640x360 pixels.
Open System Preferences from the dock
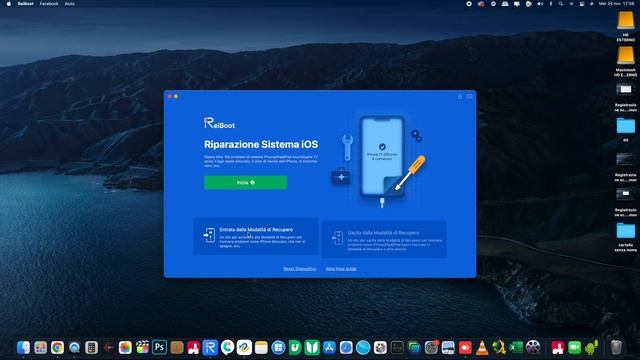pyautogui.click(x=431, y=347)
